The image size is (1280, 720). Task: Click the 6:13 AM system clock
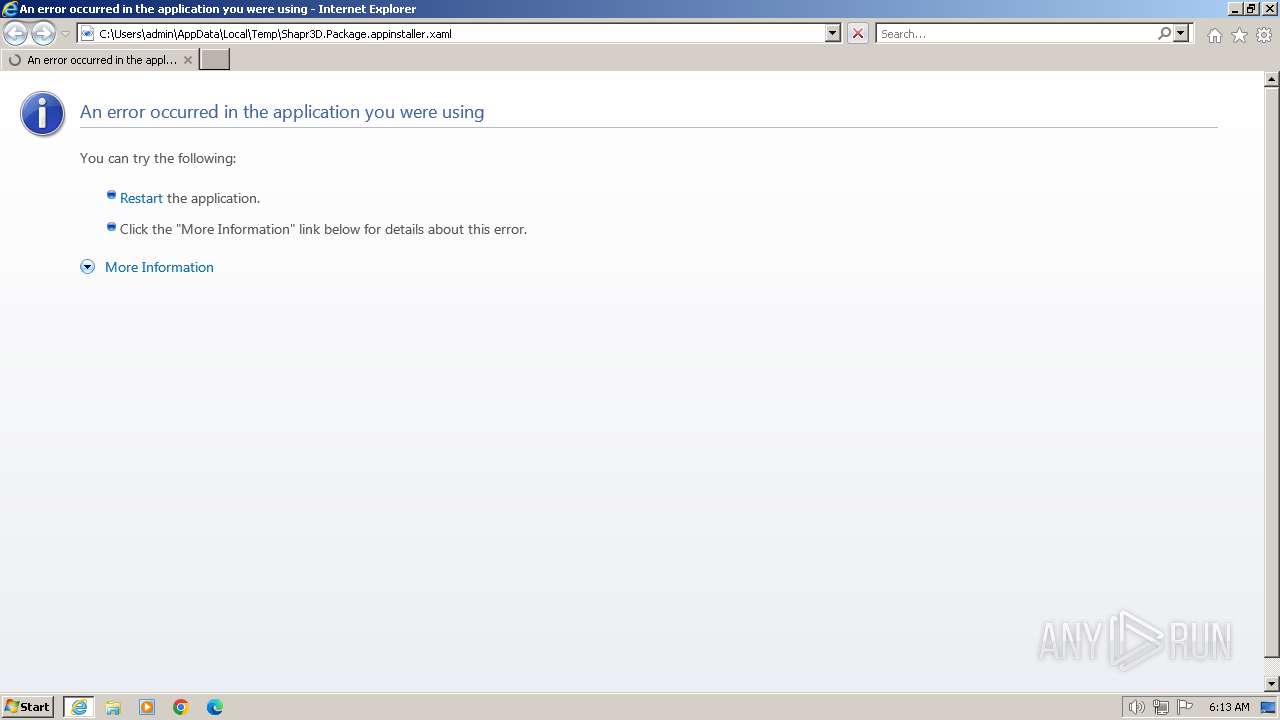[1229, 707]
